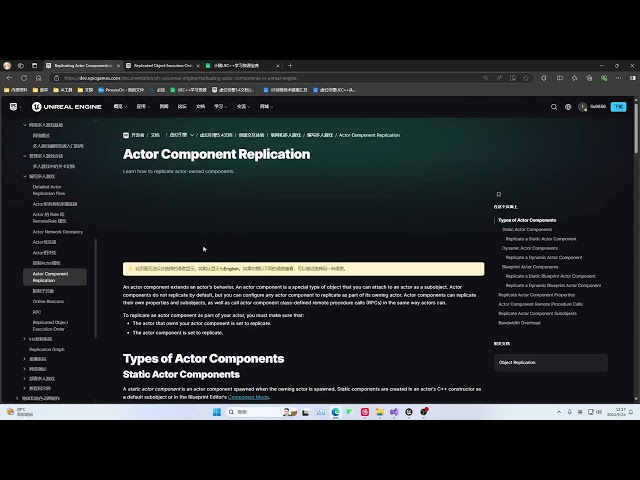Screen dimensions: 640x480
Task: Click the blue download button in header
Action: pos(618,107)
